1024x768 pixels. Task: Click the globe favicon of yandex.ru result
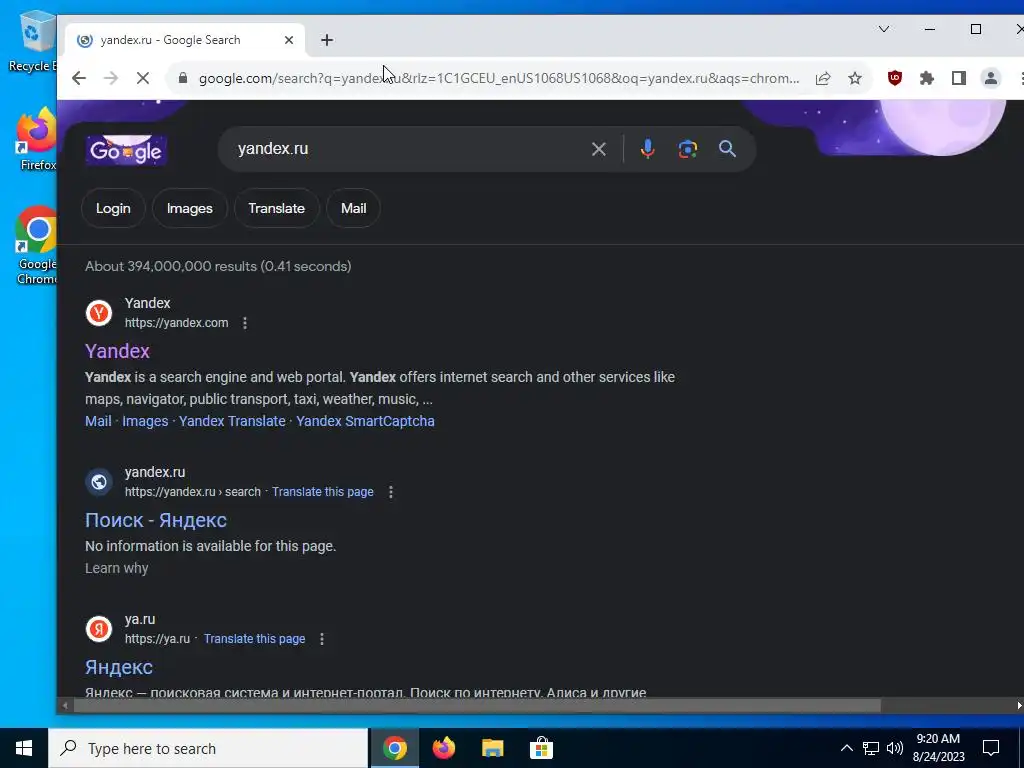point(99,482)
